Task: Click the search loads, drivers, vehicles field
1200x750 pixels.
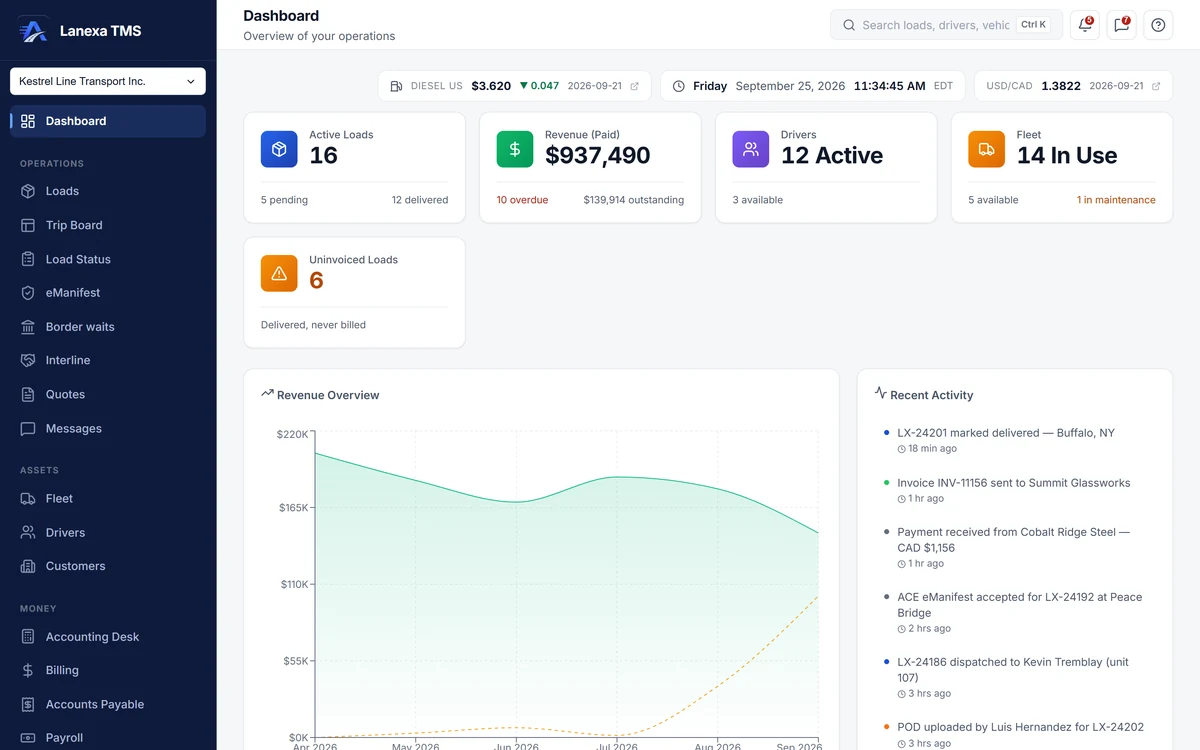Action: point(946,25)
